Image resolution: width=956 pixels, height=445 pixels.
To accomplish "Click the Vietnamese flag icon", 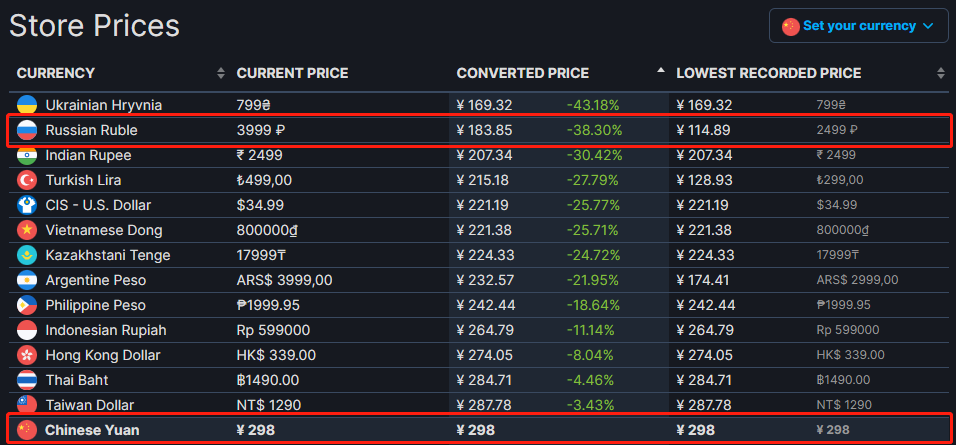I will coord(27,230).
